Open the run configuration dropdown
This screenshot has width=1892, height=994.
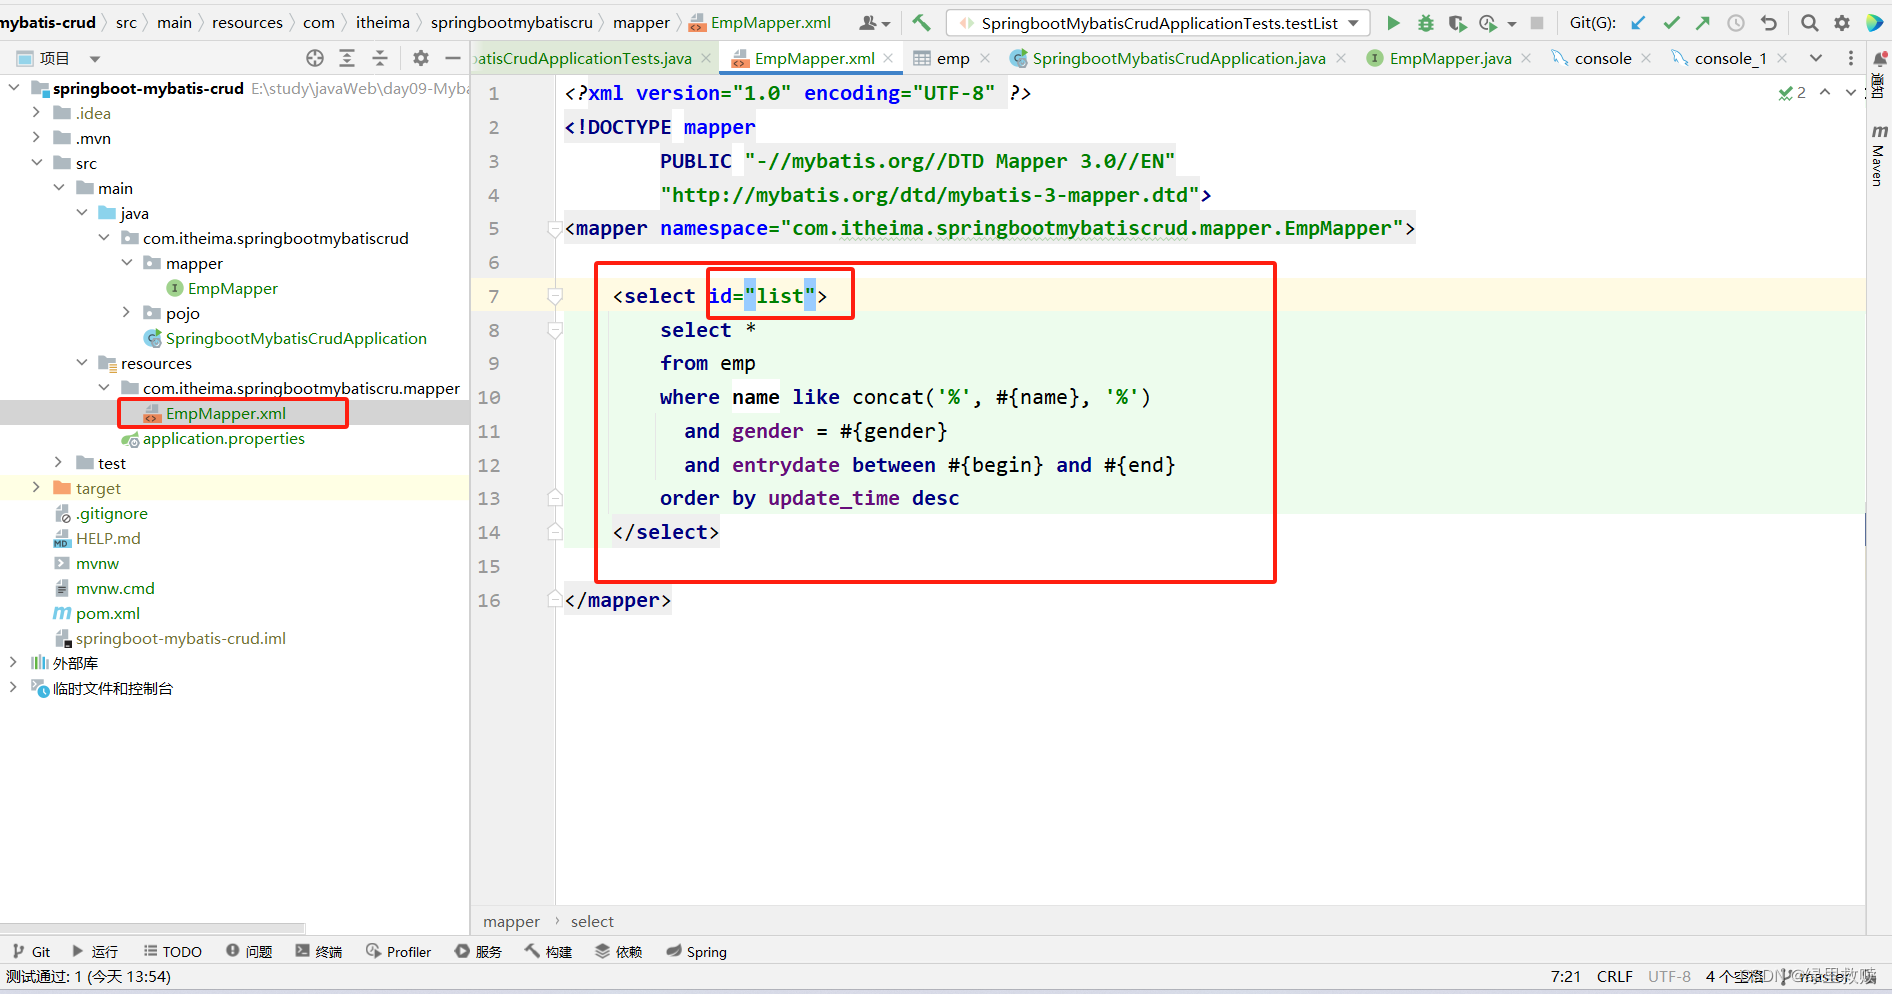coord(1352,22)
